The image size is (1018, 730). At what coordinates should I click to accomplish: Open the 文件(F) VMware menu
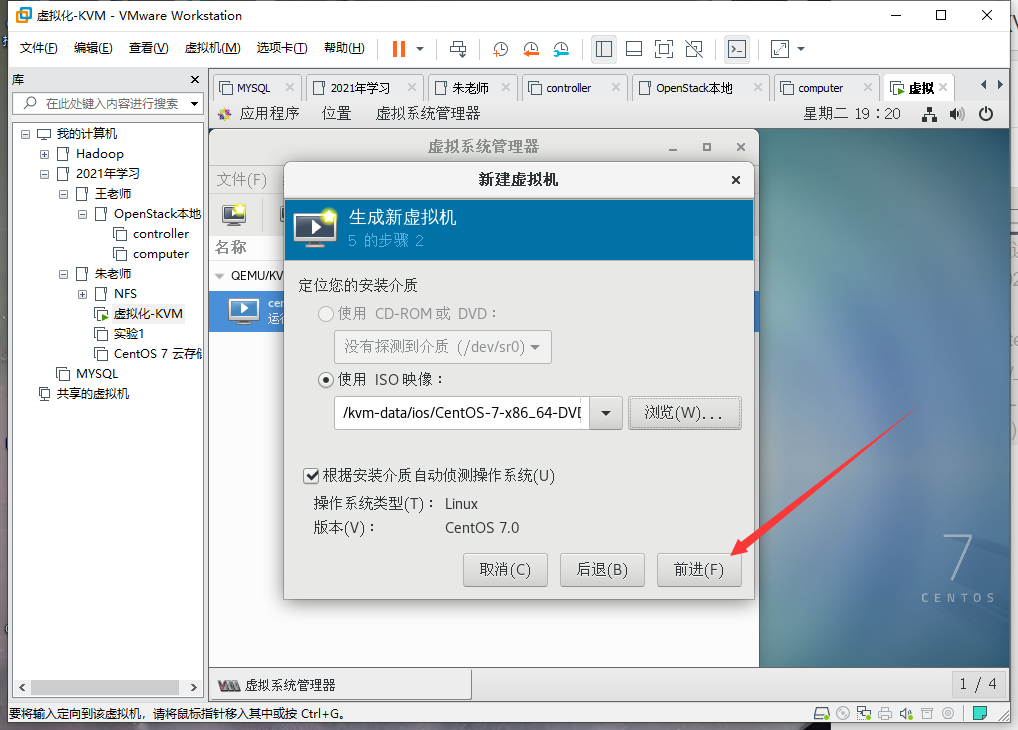click(38, 48)
